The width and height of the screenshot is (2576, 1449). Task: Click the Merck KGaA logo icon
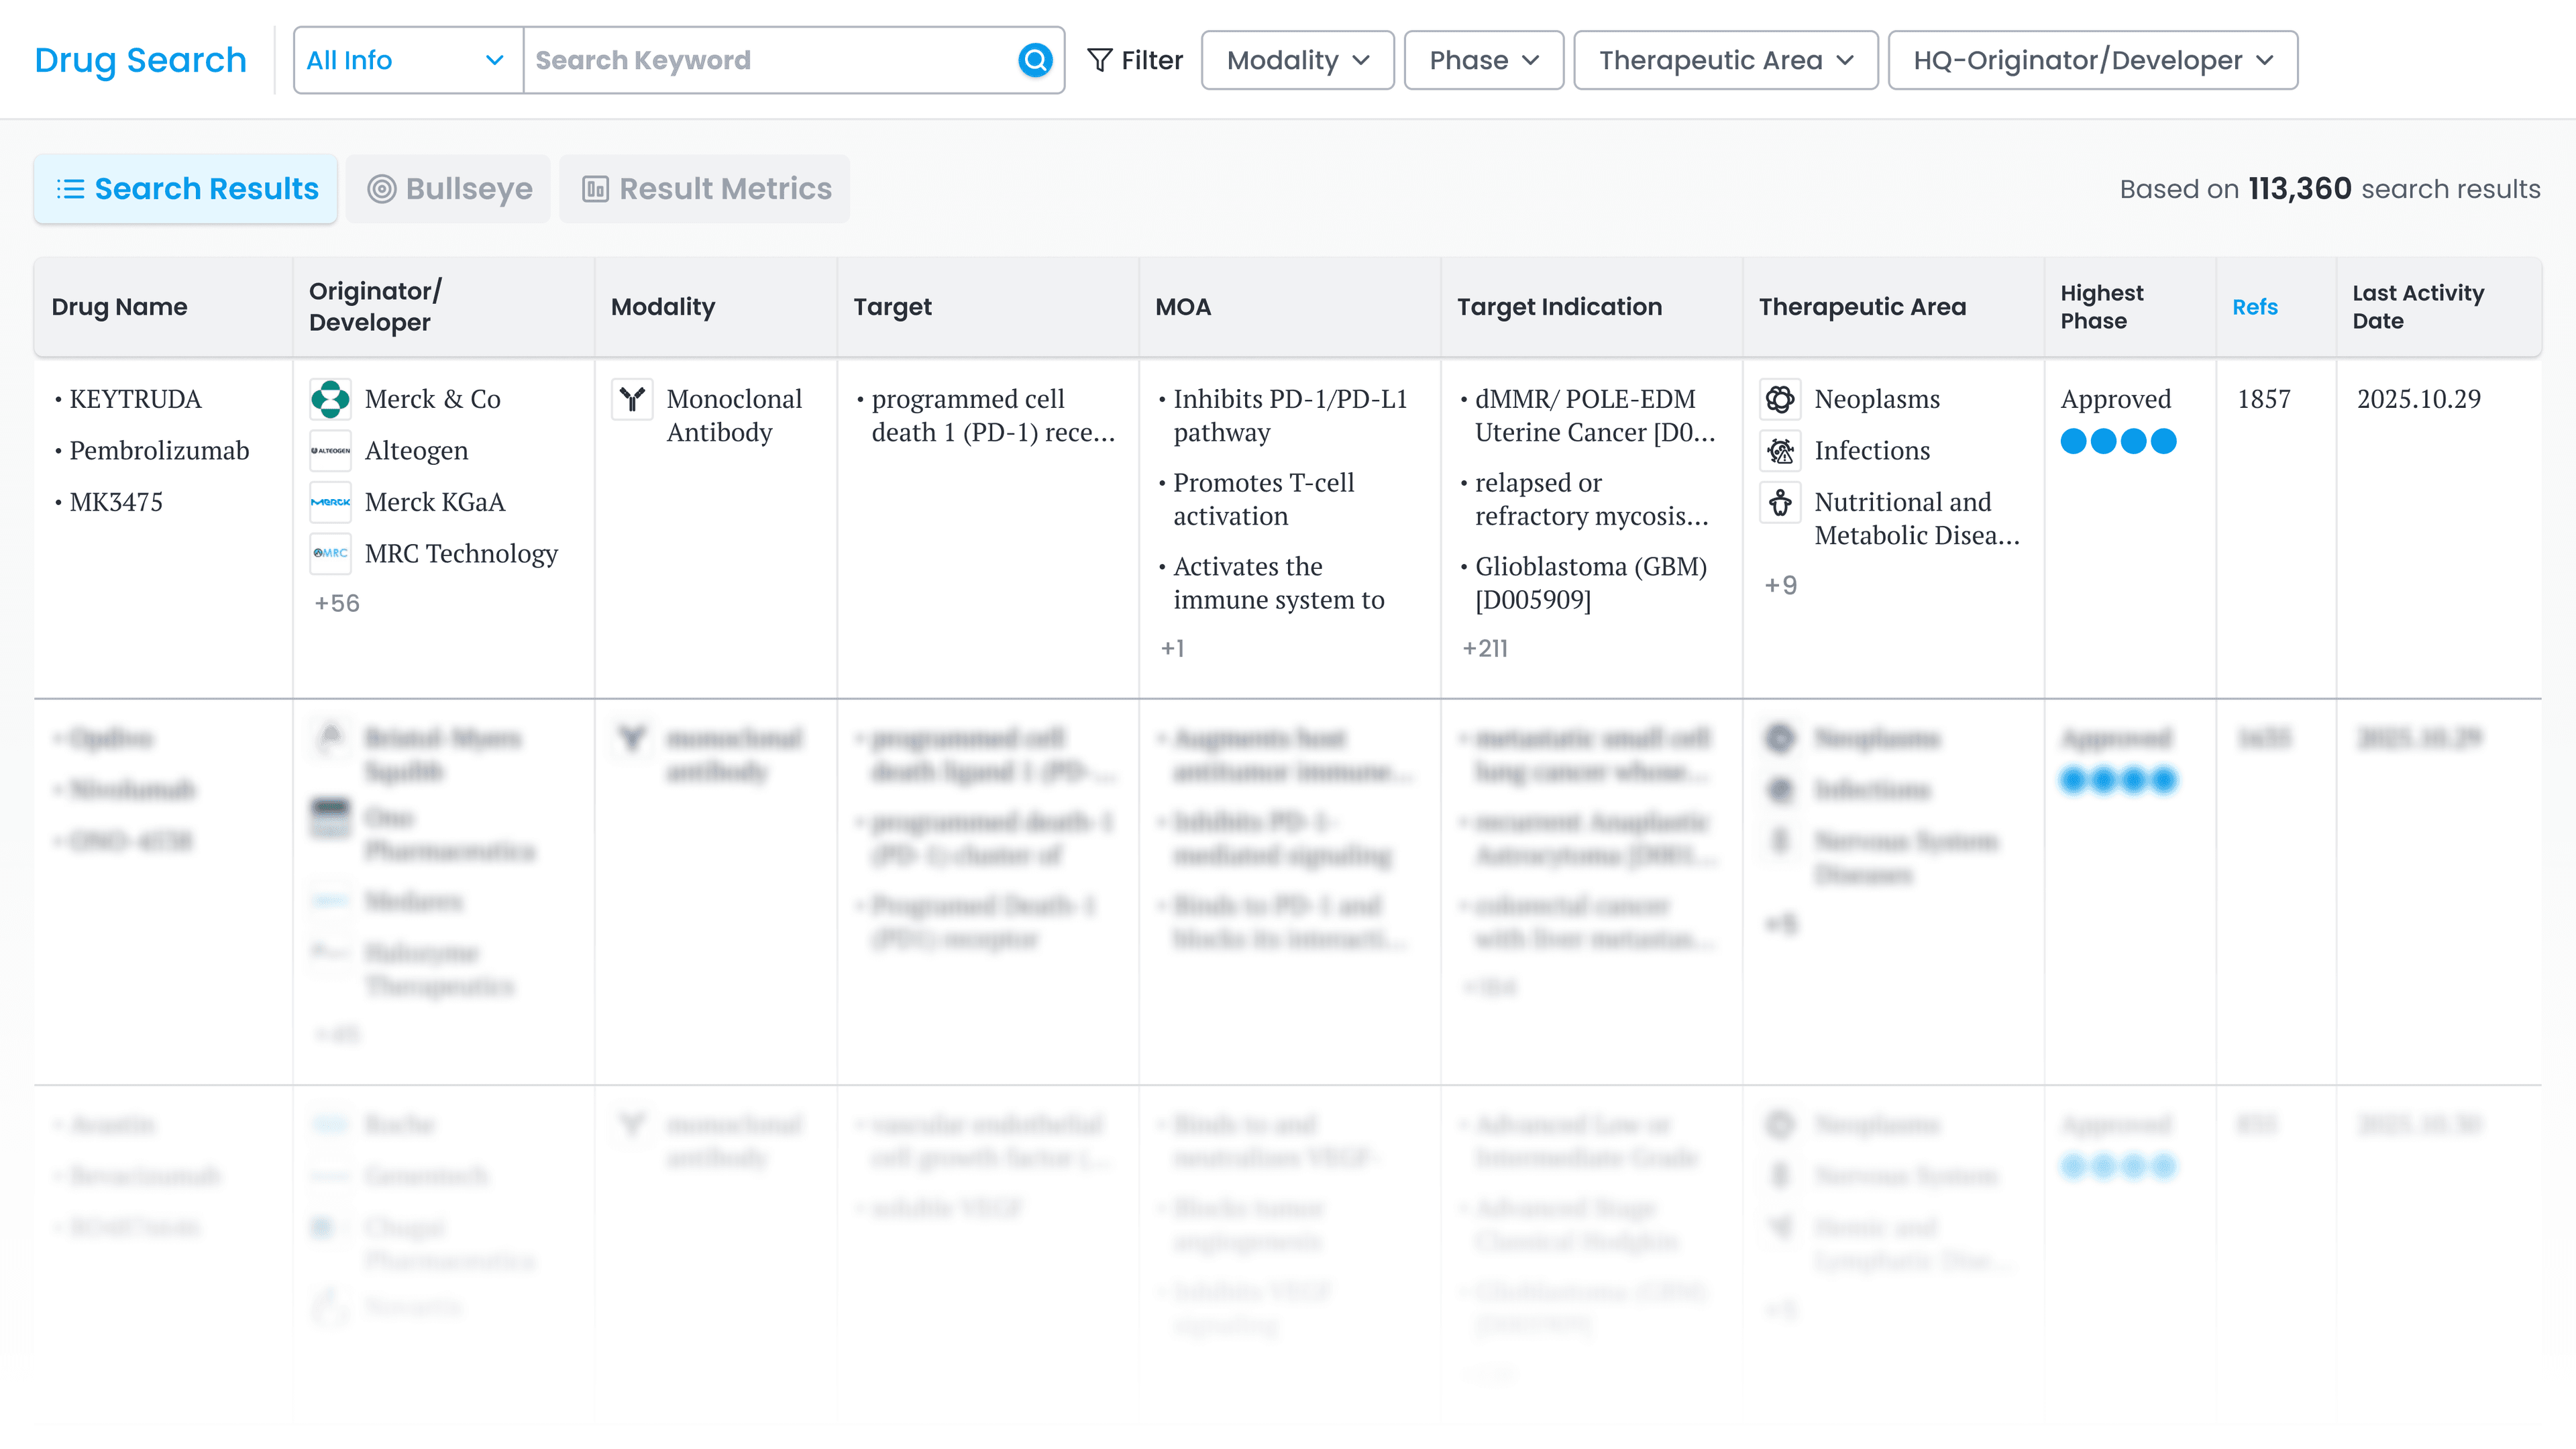coord(330,502)
